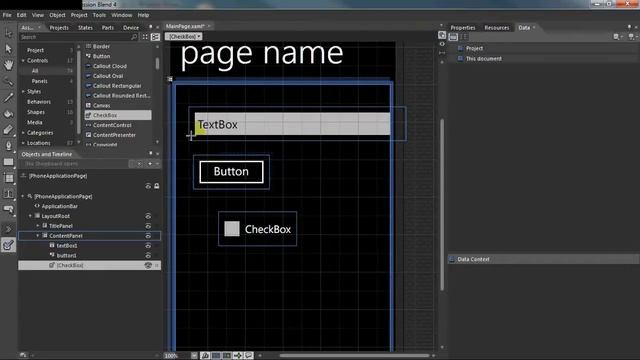Select Callout Cloud in asset list
Viewport: 640px width, 360px height.
110,66
